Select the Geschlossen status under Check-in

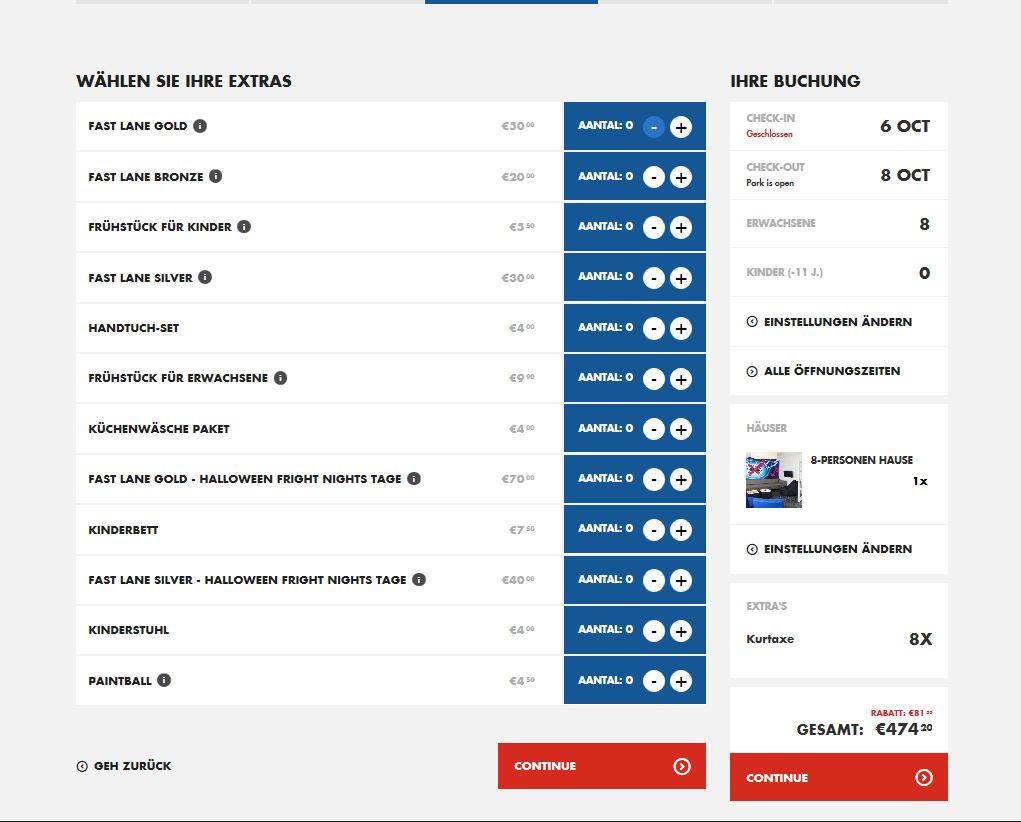tap(769, 134)
